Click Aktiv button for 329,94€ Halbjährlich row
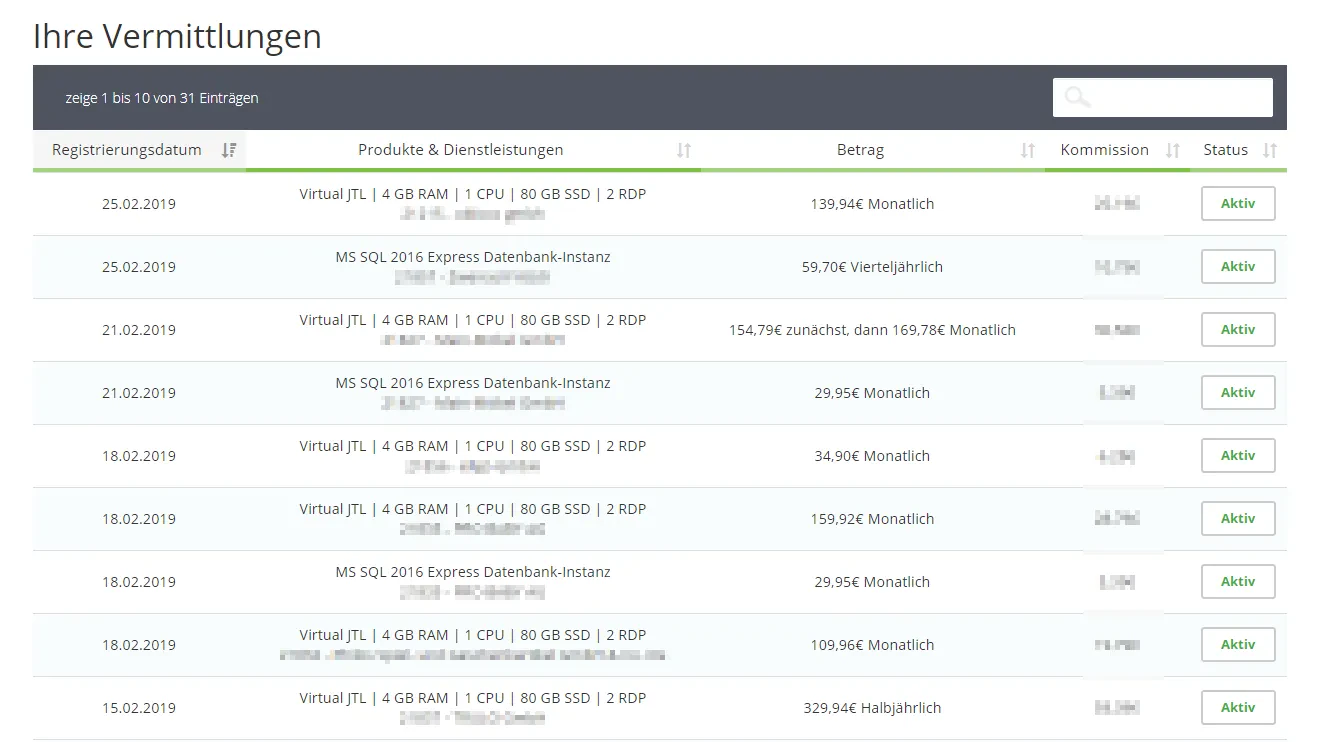 [1238, 708]
